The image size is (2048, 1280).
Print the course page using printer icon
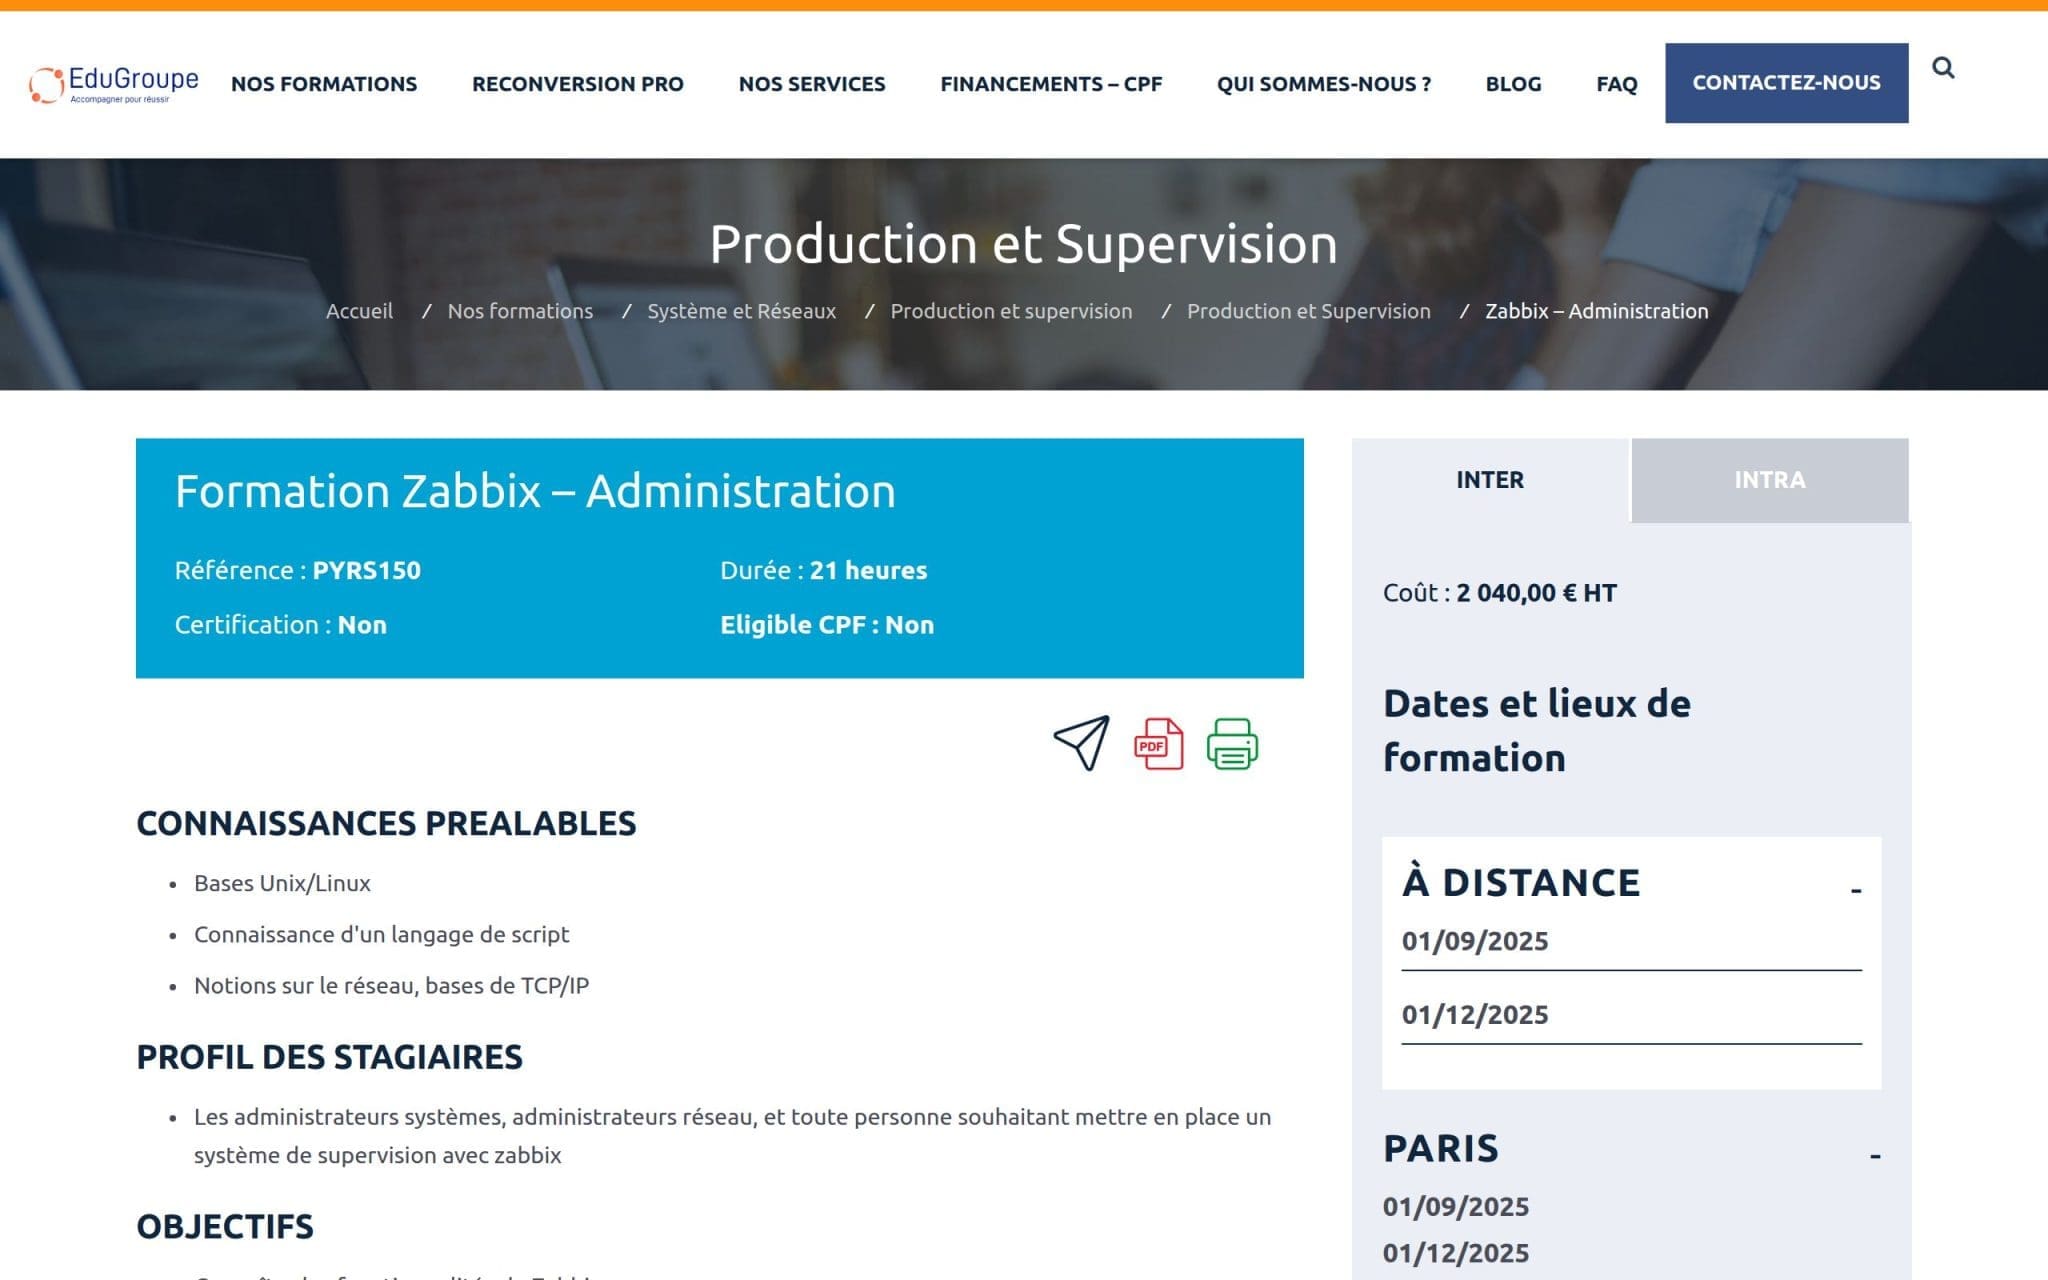[1232, 743]
